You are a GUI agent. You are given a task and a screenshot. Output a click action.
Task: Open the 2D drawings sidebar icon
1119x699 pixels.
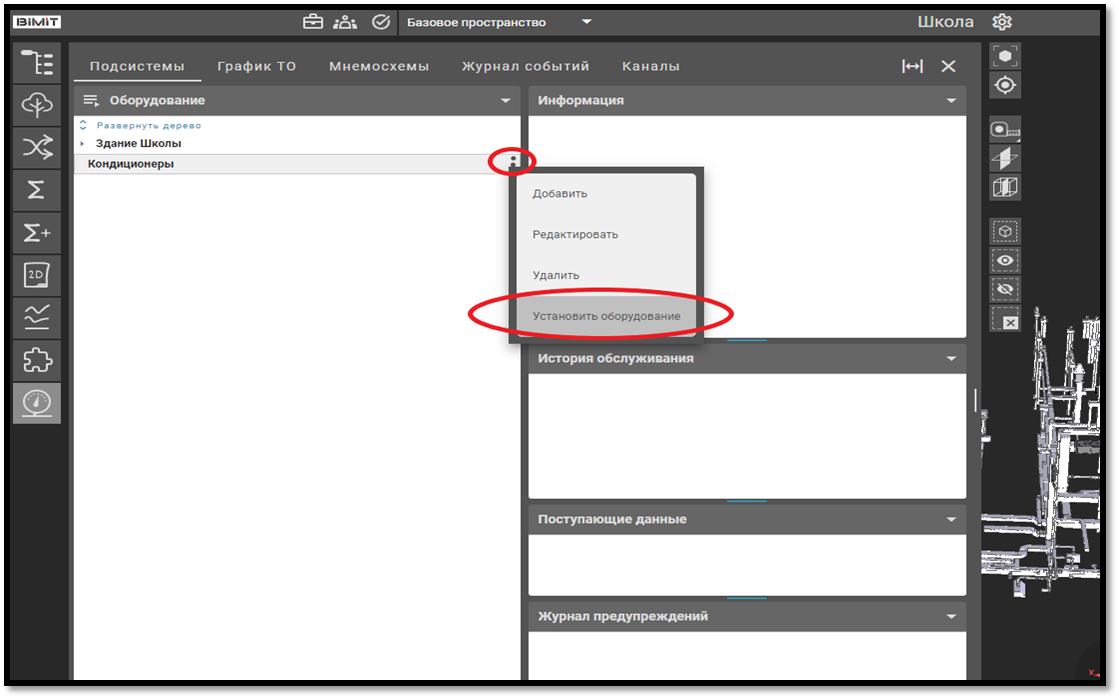(x=37, y=275)
